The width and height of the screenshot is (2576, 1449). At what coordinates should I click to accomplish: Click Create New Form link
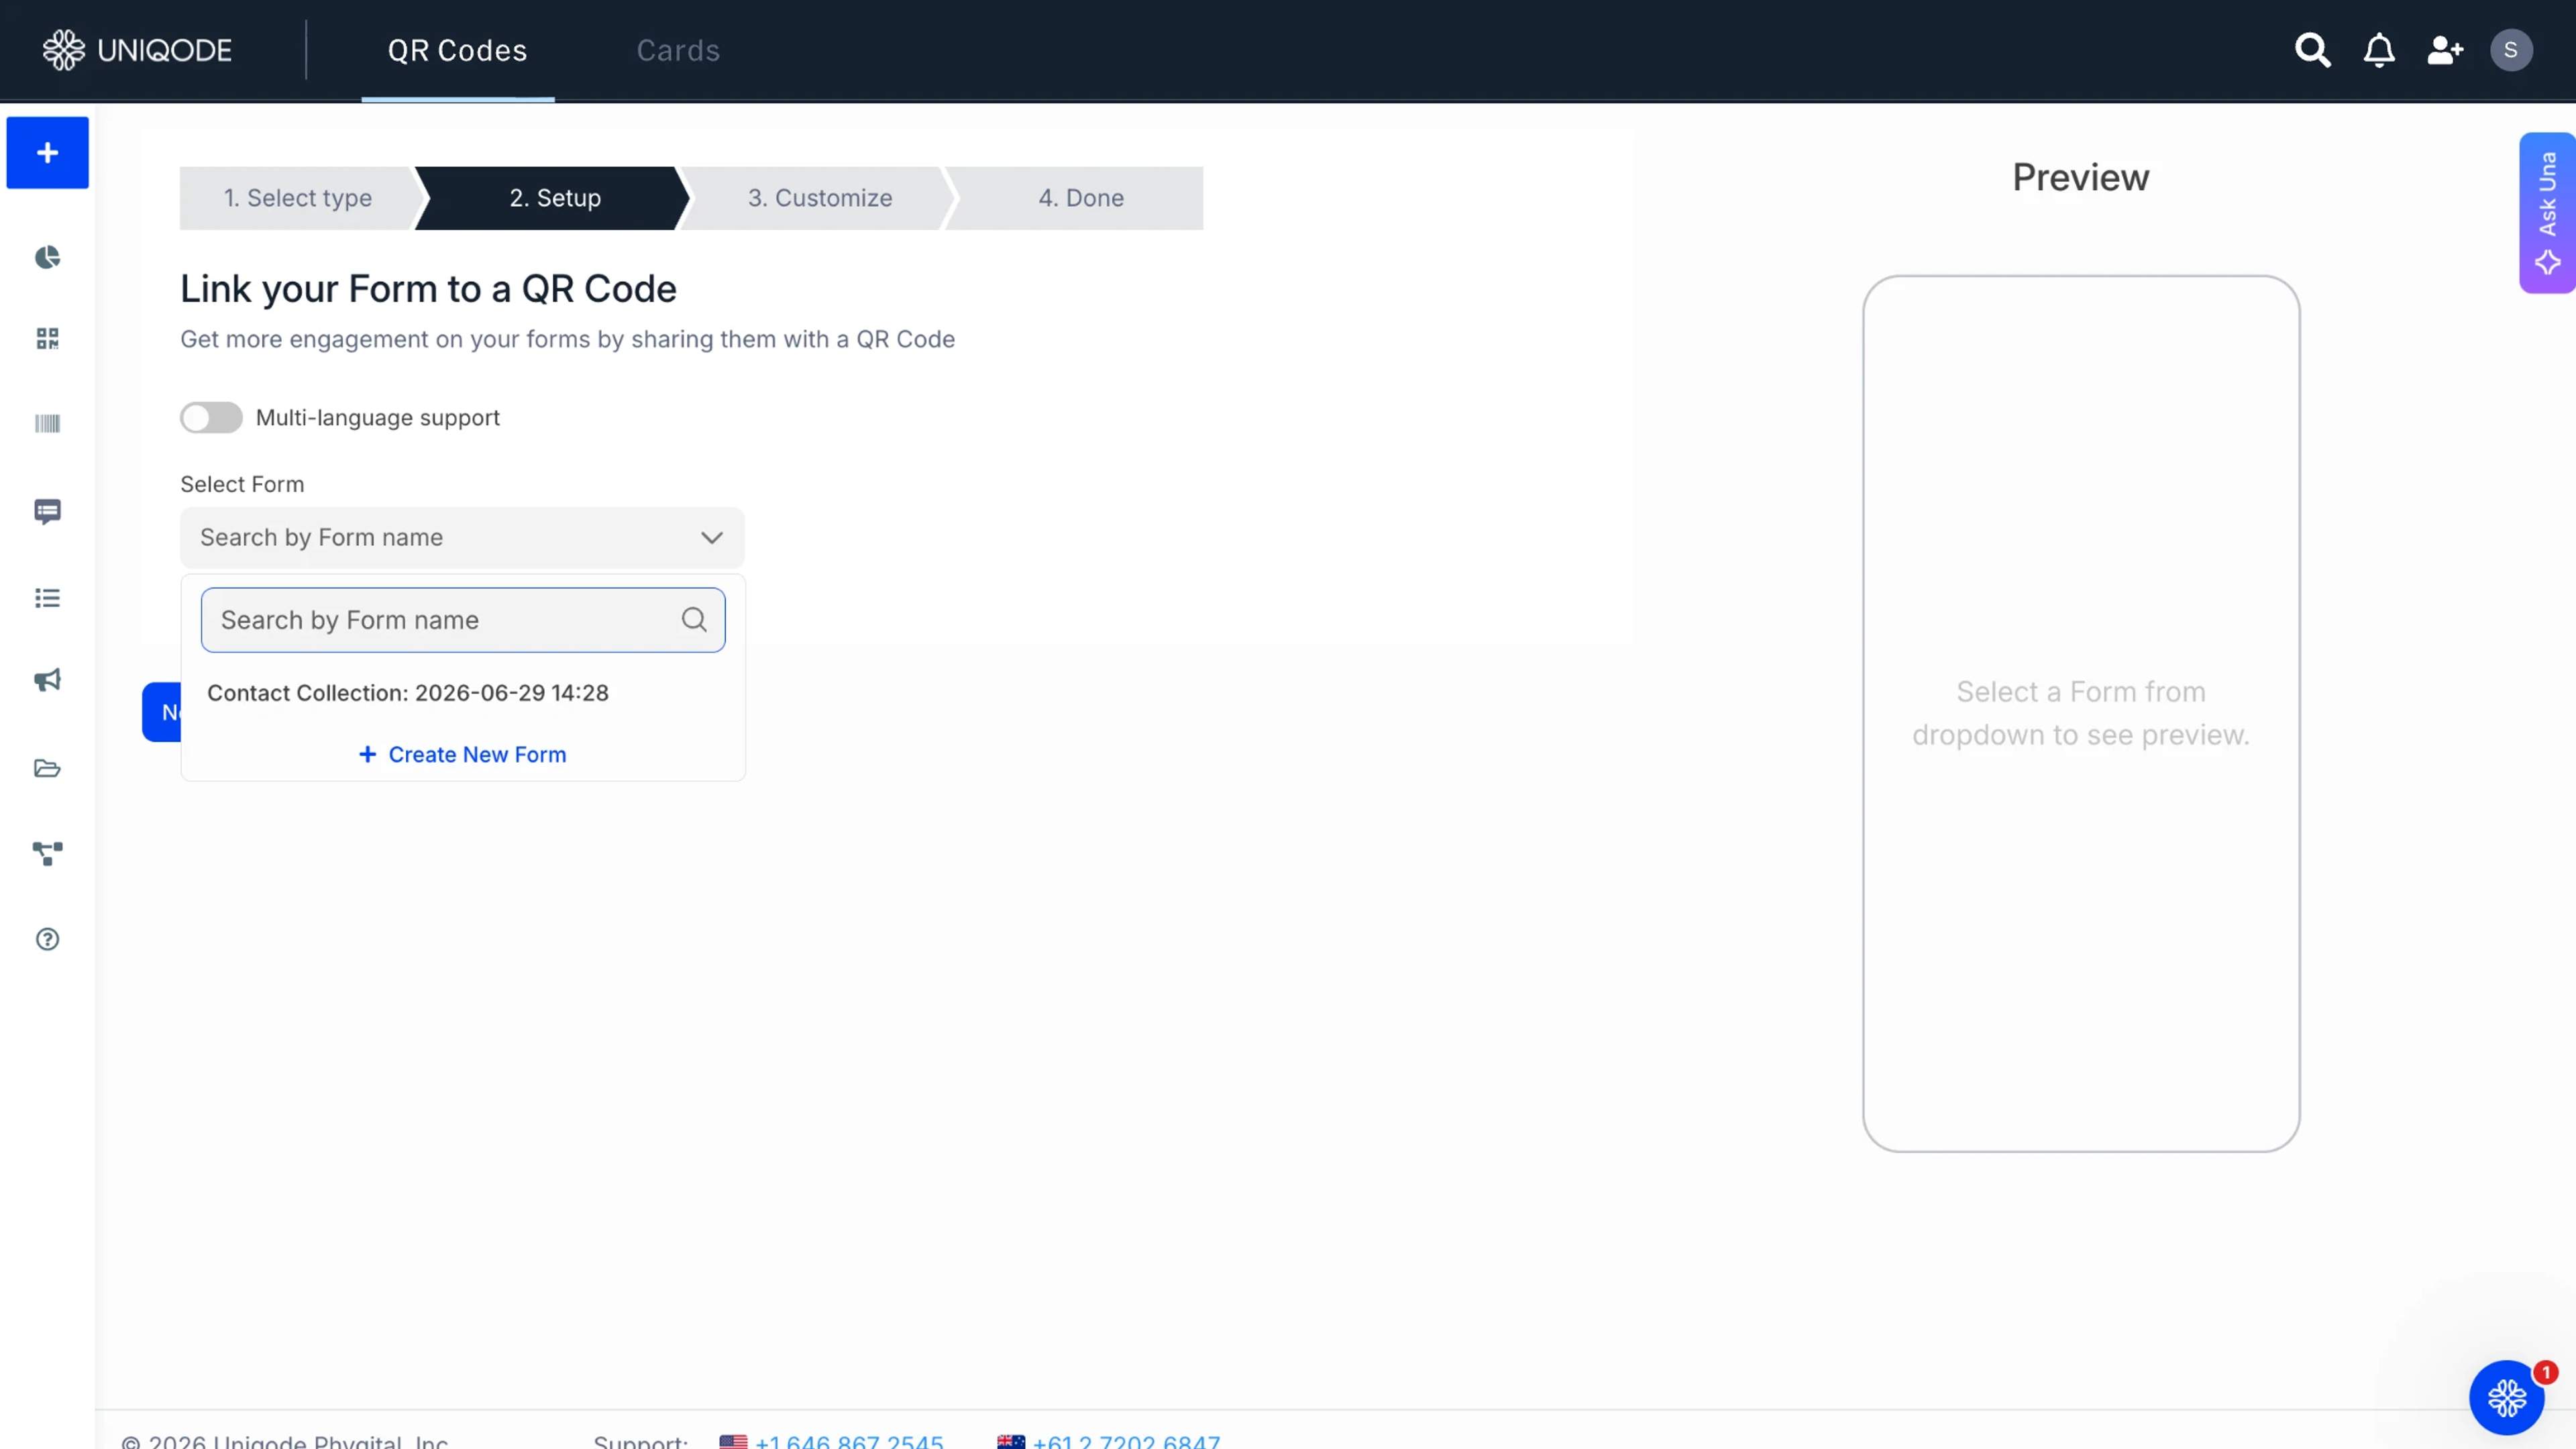[x=463, y=755]
